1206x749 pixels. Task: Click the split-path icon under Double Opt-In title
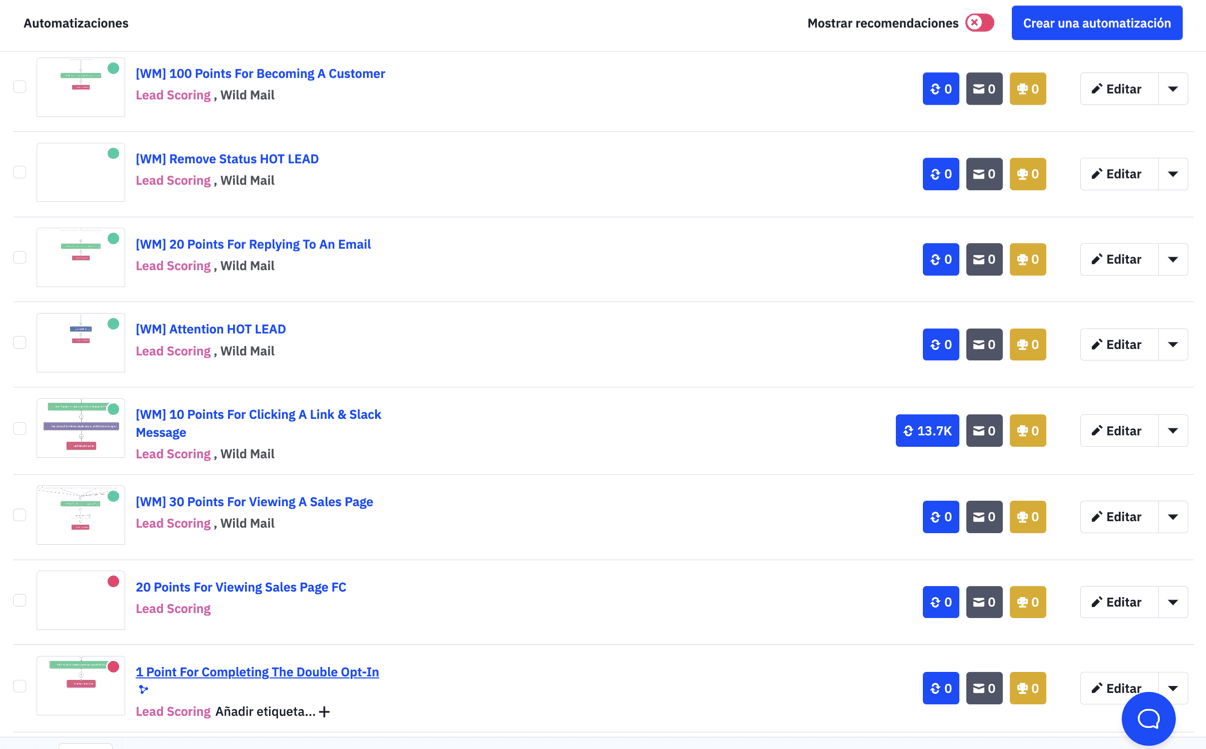click(x=143, y=690)
